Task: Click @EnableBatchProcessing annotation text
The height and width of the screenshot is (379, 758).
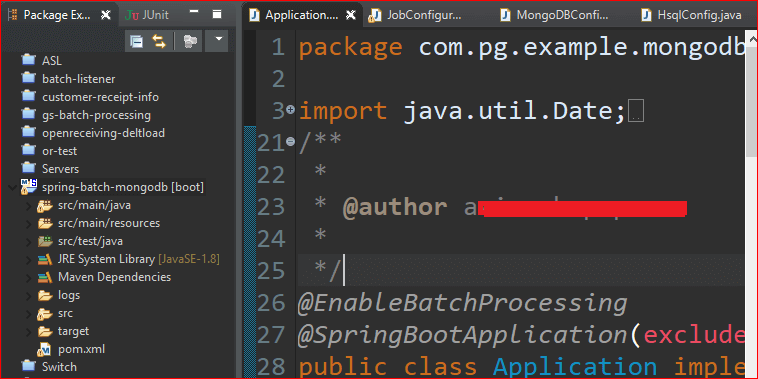Action: 463,303
